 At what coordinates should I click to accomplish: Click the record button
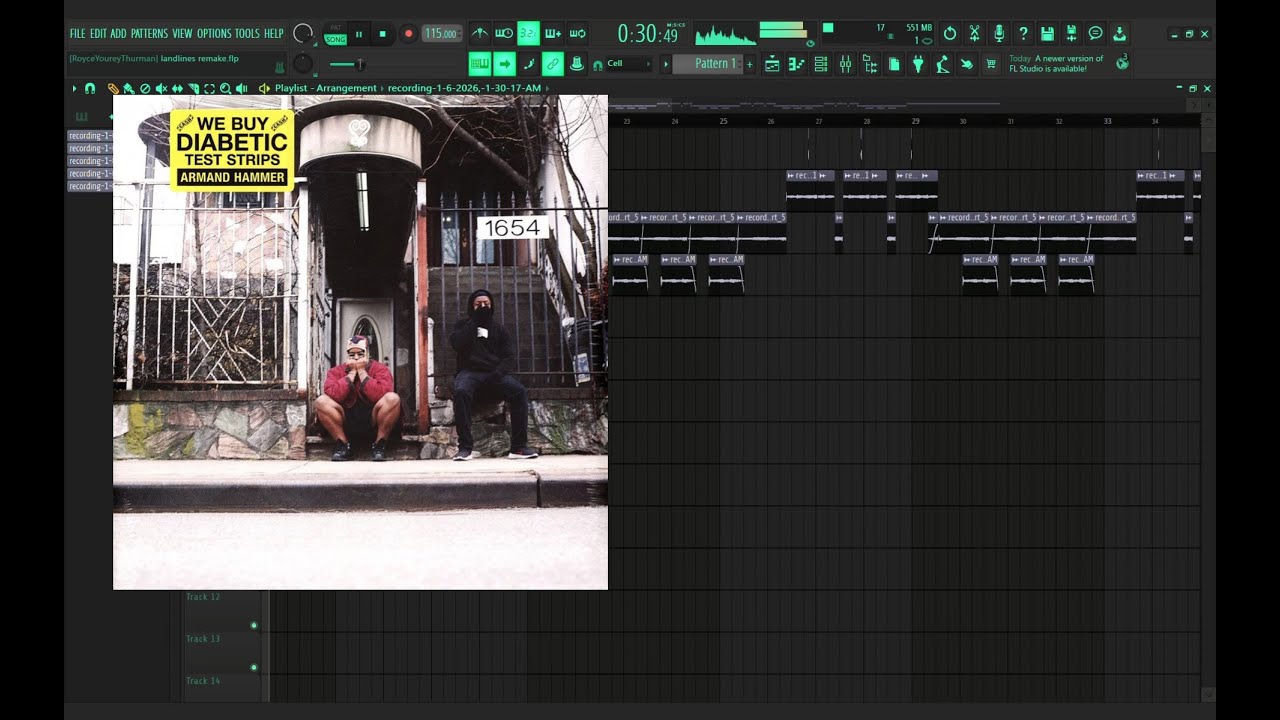pos(408,34)
